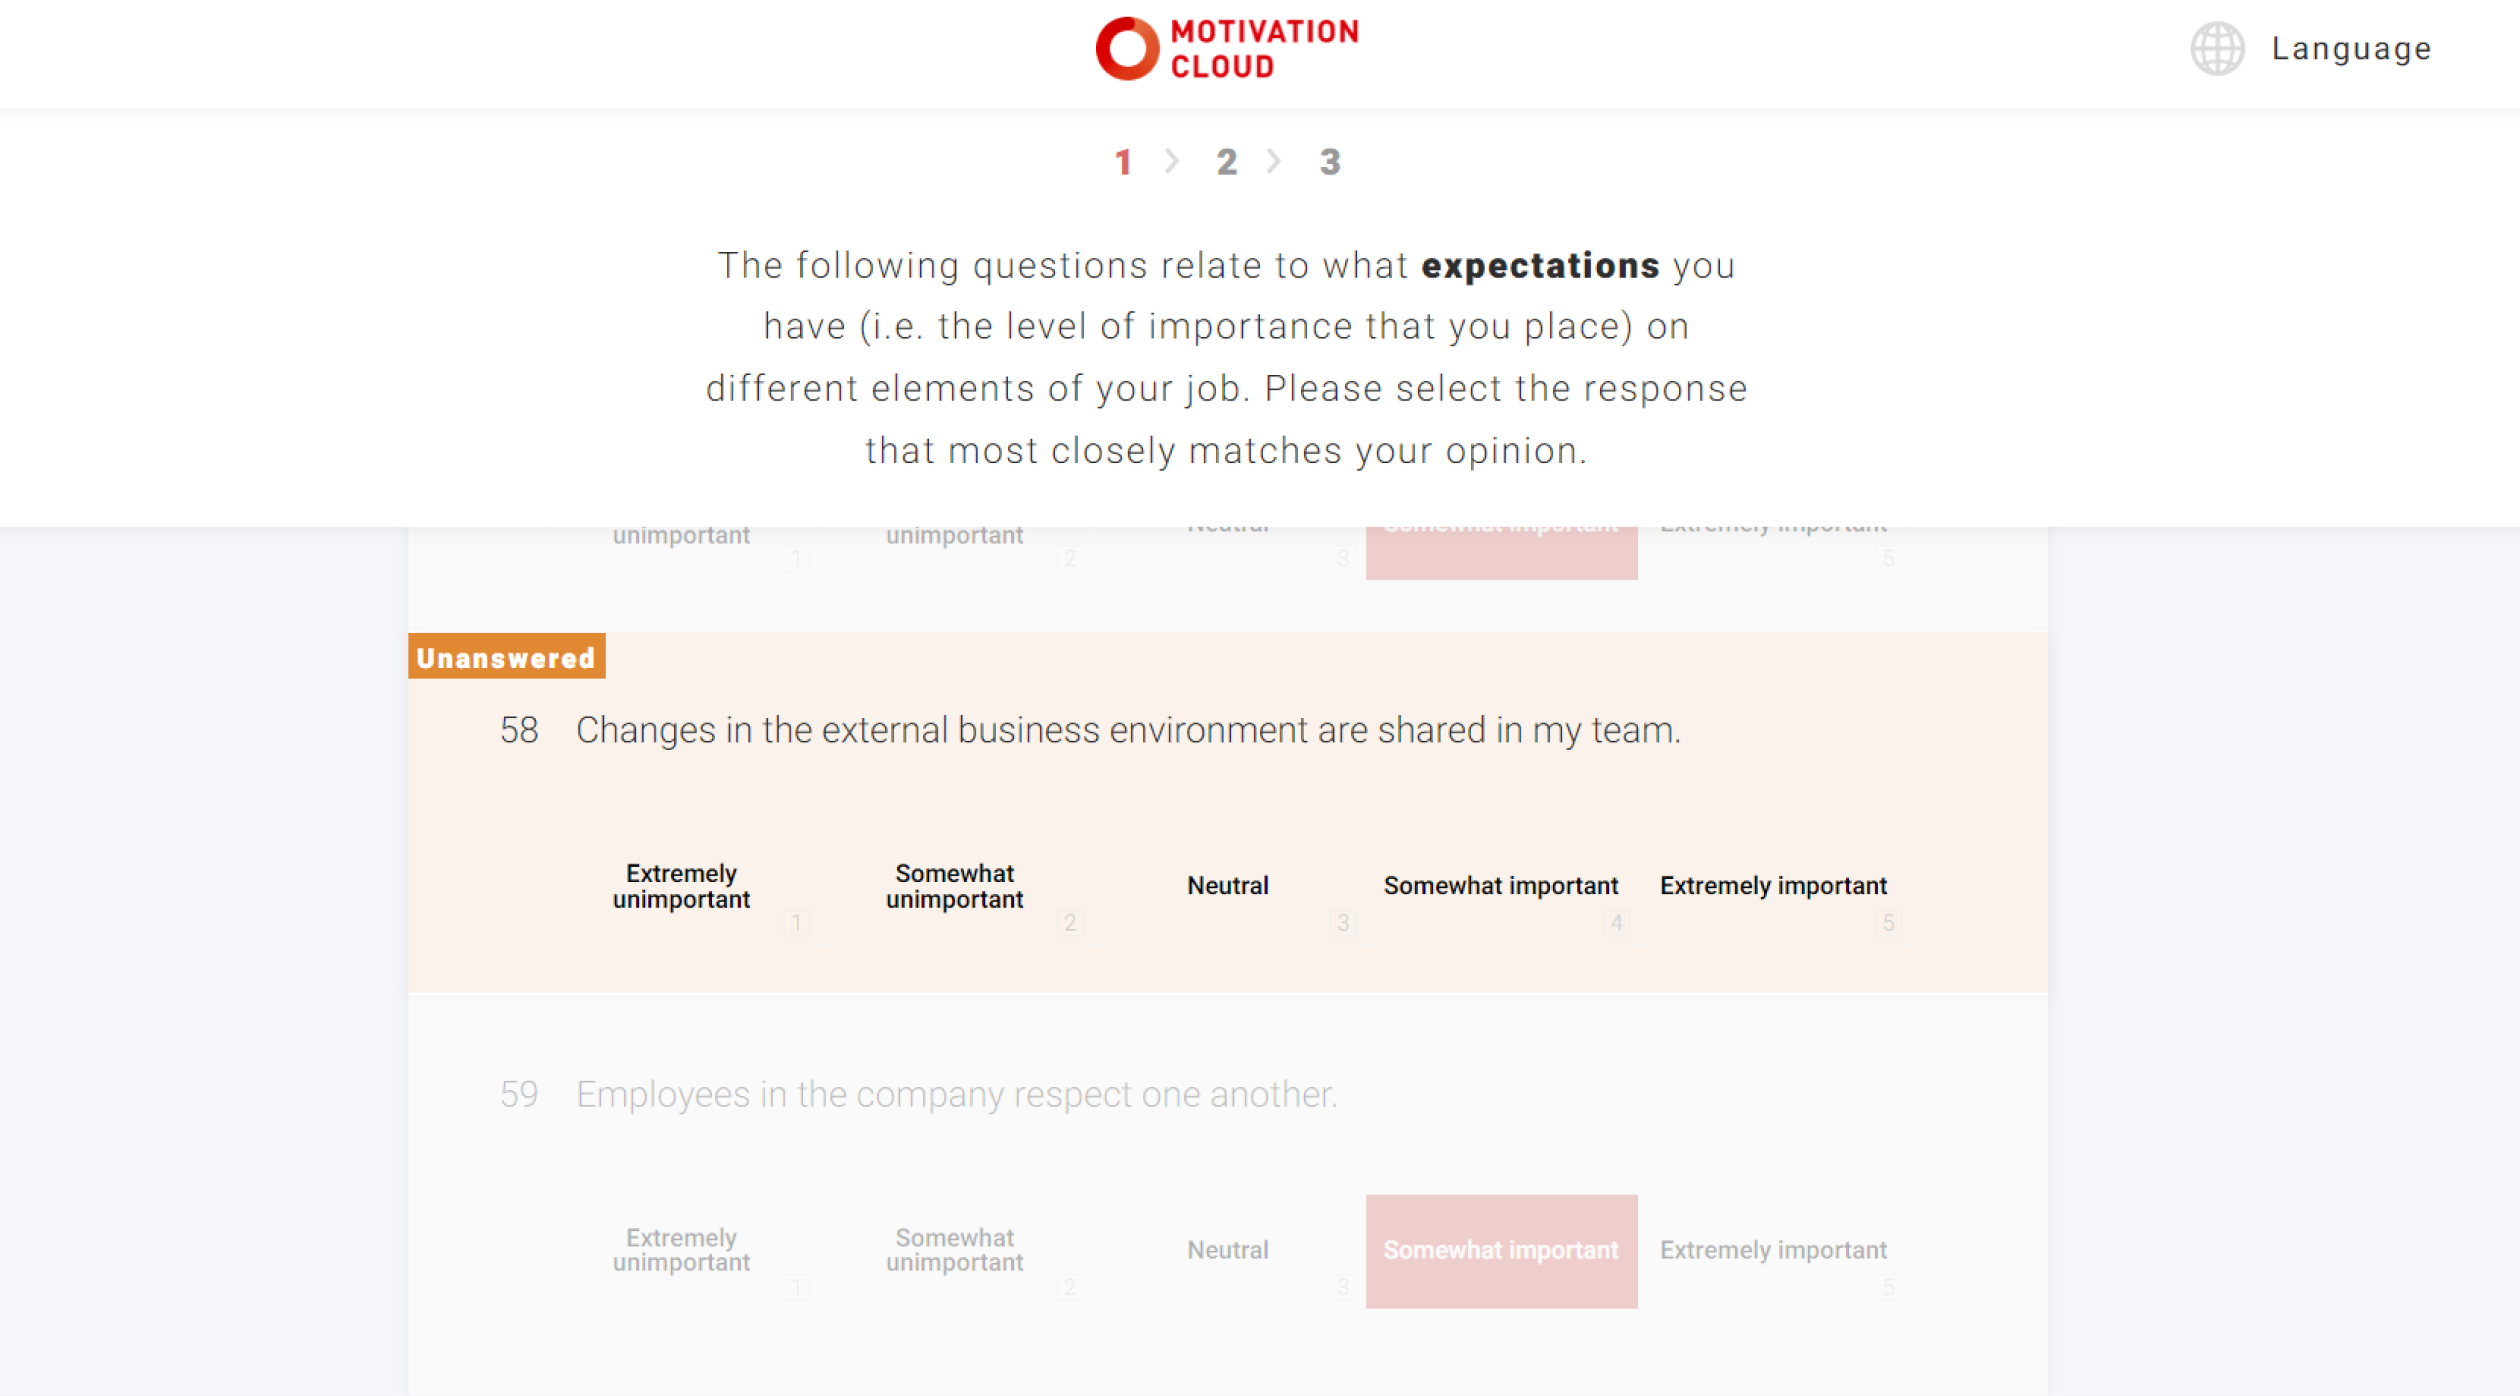2520x1396 pixels.
Task: Go to survey step 1
Action: pos(1123,162)
